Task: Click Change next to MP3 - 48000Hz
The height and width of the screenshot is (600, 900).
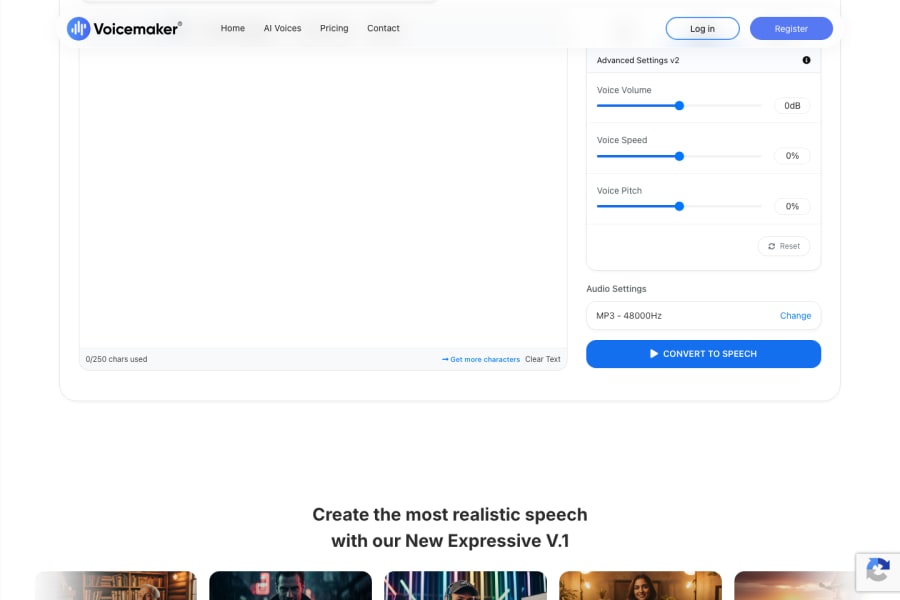Action: coord(795,315)
